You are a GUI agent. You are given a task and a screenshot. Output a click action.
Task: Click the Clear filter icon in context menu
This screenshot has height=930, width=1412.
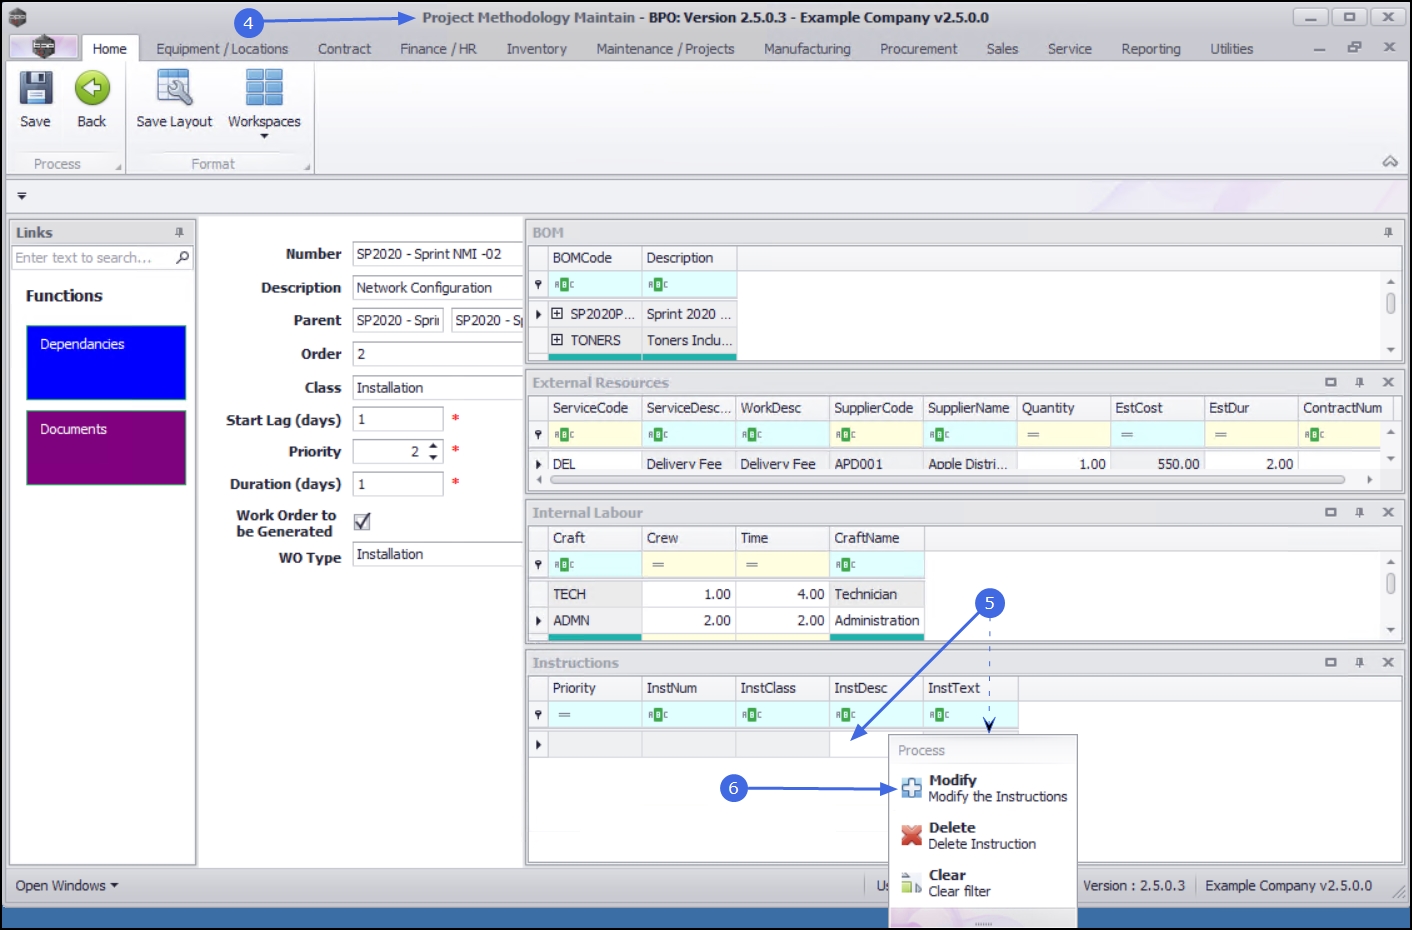point(911,882)
